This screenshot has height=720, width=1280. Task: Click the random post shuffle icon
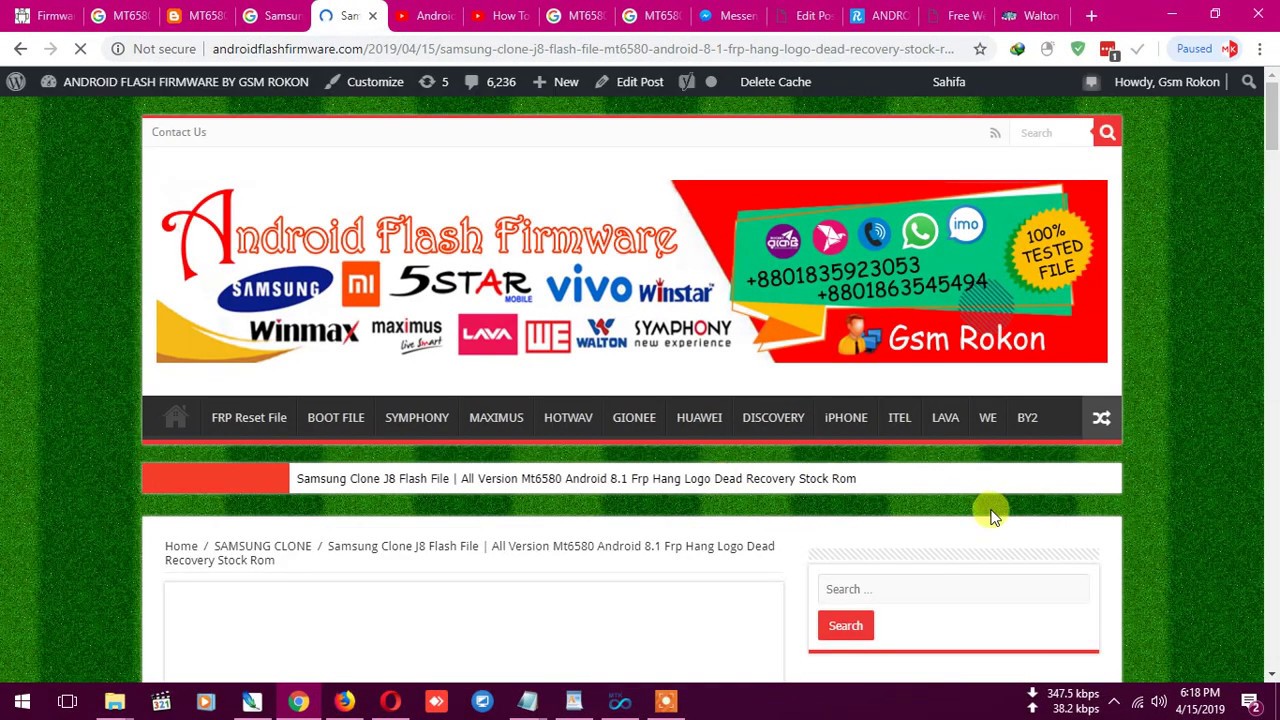tap(1101, 418)
